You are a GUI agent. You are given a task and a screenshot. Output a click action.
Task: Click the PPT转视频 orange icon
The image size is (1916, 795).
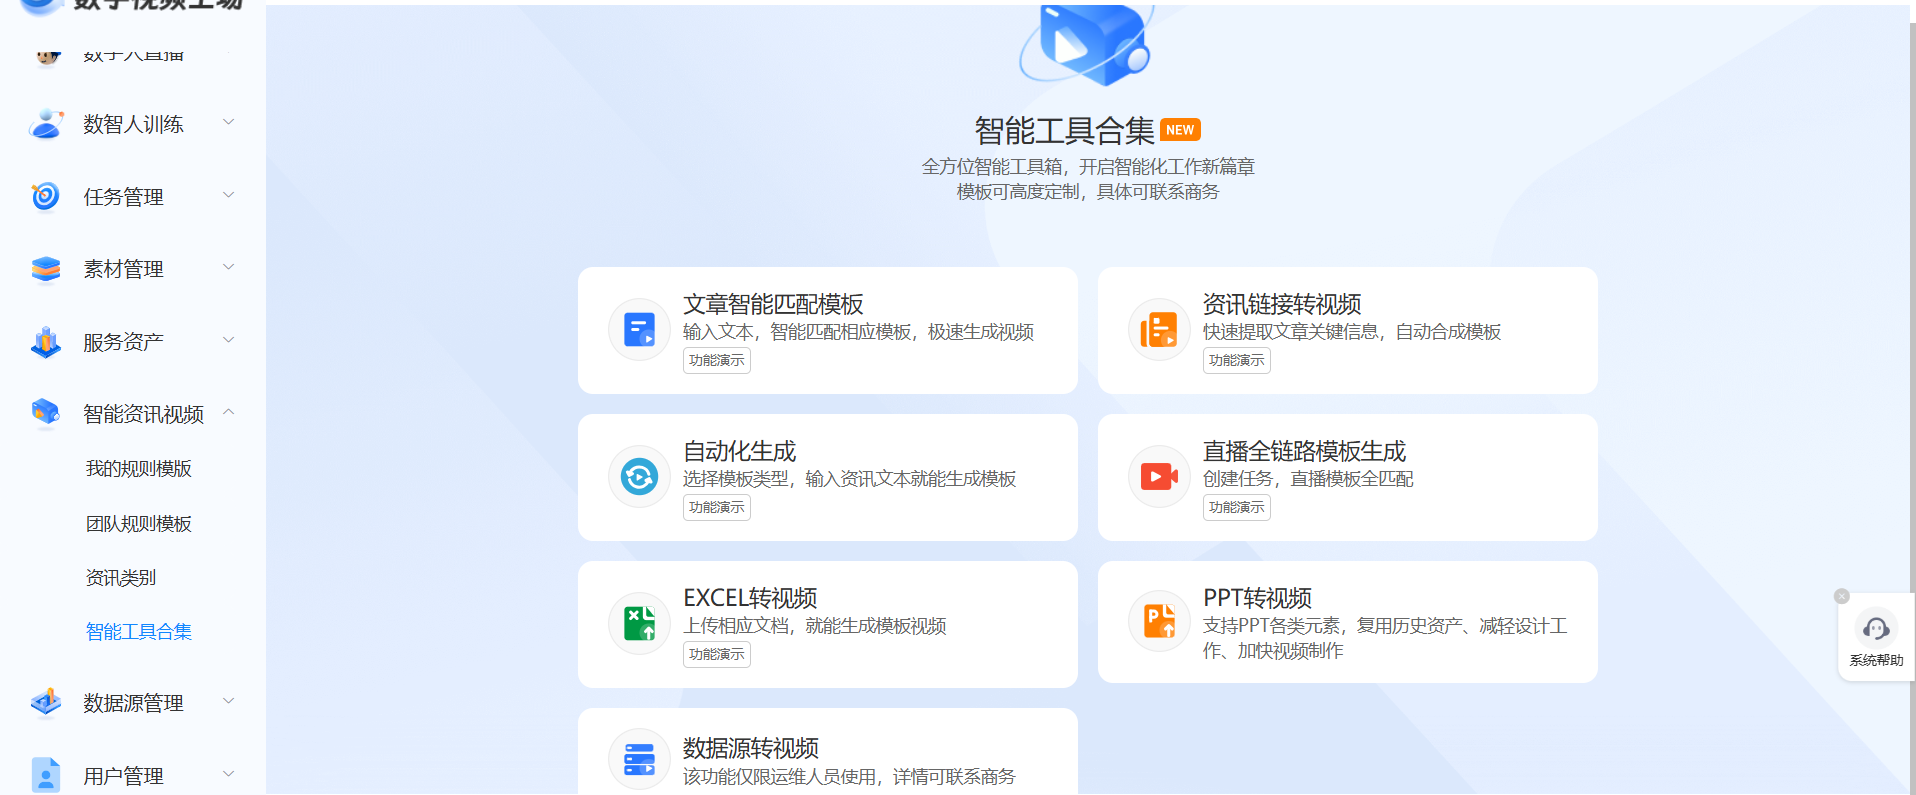click(1159, 621)
